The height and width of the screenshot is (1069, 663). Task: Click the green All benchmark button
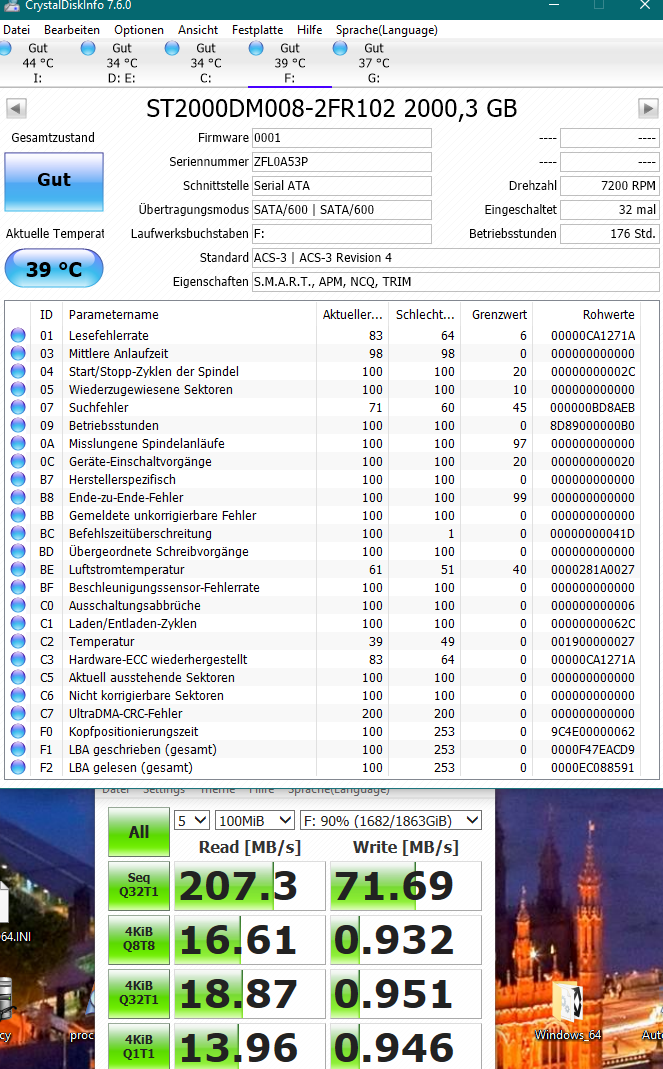(x=139, y=832)
